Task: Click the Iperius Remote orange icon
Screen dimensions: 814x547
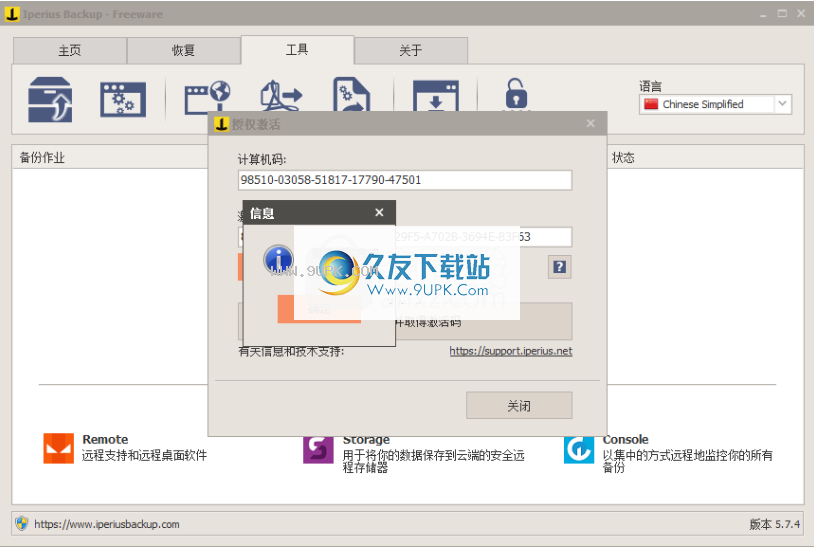Action: pos(58,448)
